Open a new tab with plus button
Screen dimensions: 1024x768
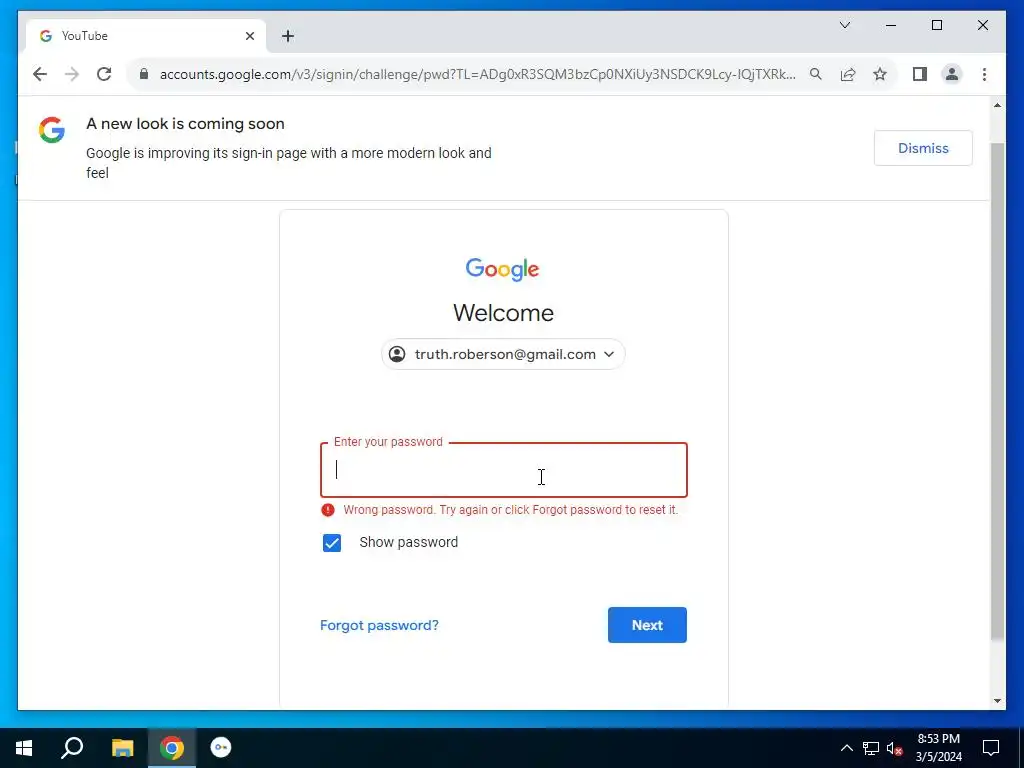[288, 36]
